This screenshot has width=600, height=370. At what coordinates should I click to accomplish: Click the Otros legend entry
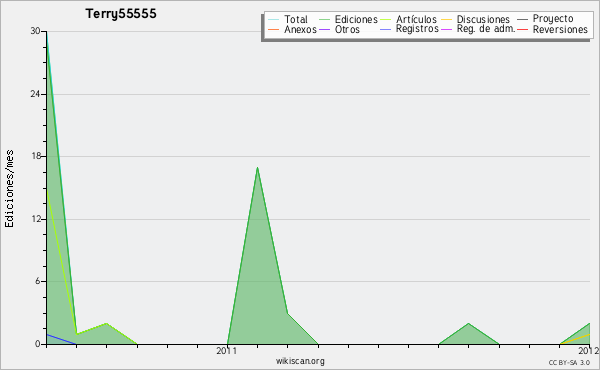pyautogui.click(x=339, y=29)
